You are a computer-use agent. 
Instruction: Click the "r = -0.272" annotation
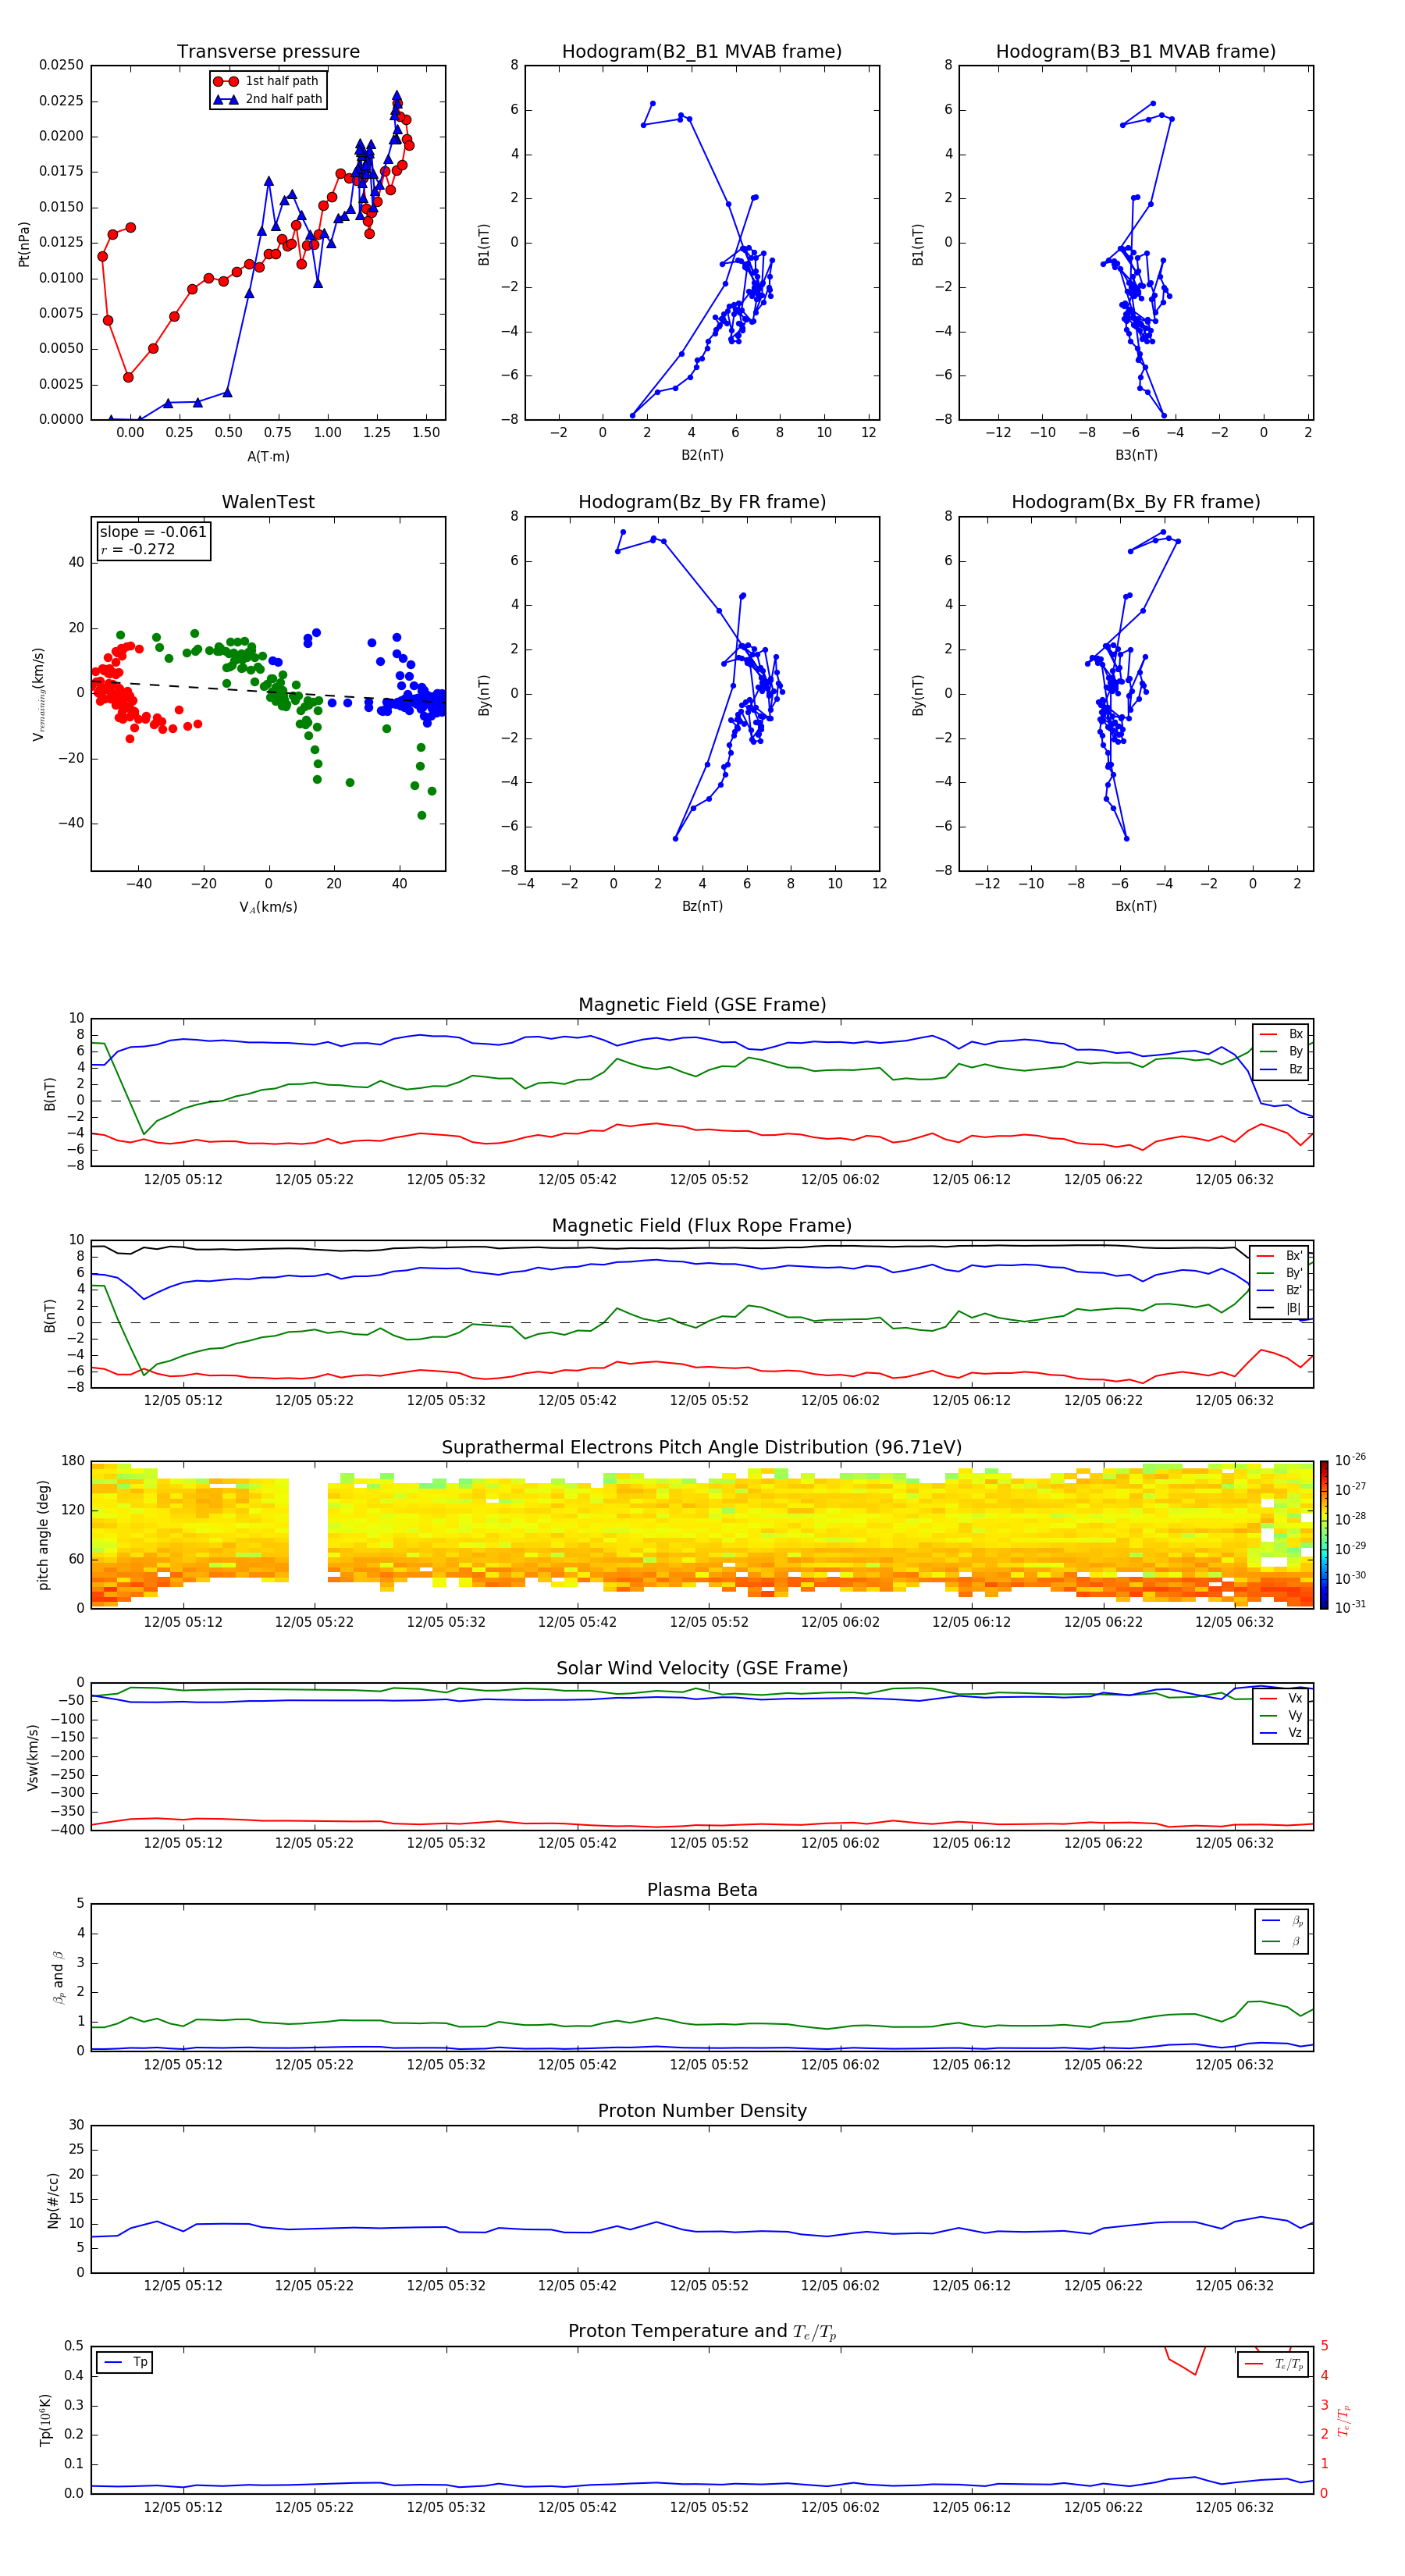click(138, 549)
